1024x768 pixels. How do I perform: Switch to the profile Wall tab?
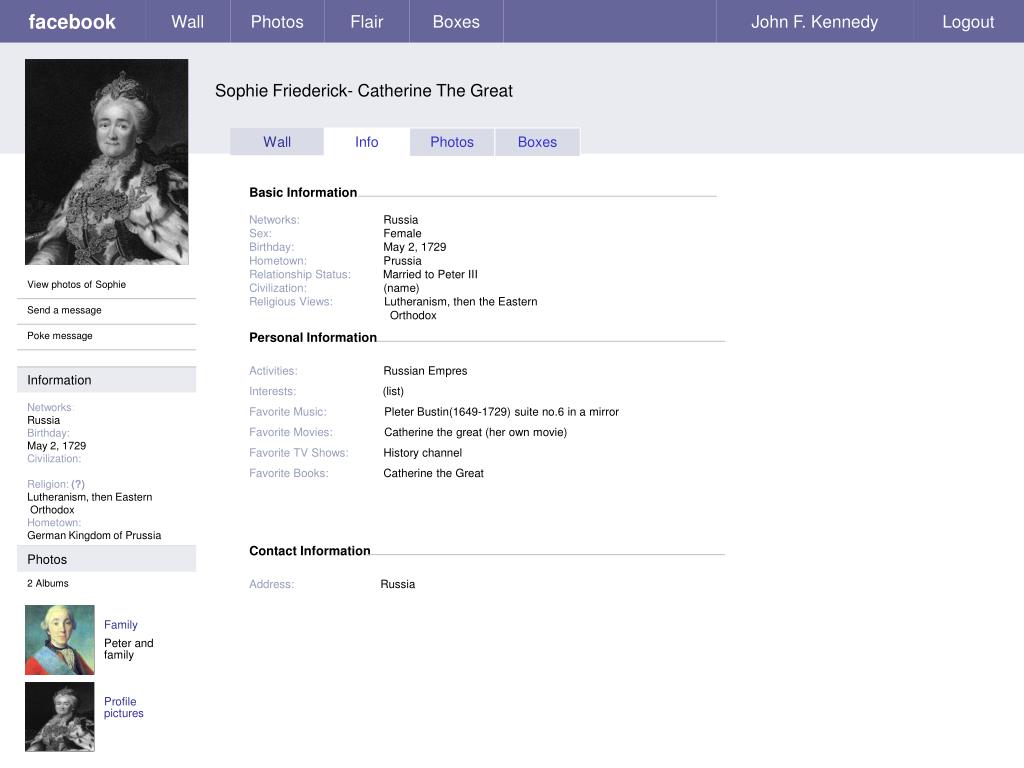(277, 142)
